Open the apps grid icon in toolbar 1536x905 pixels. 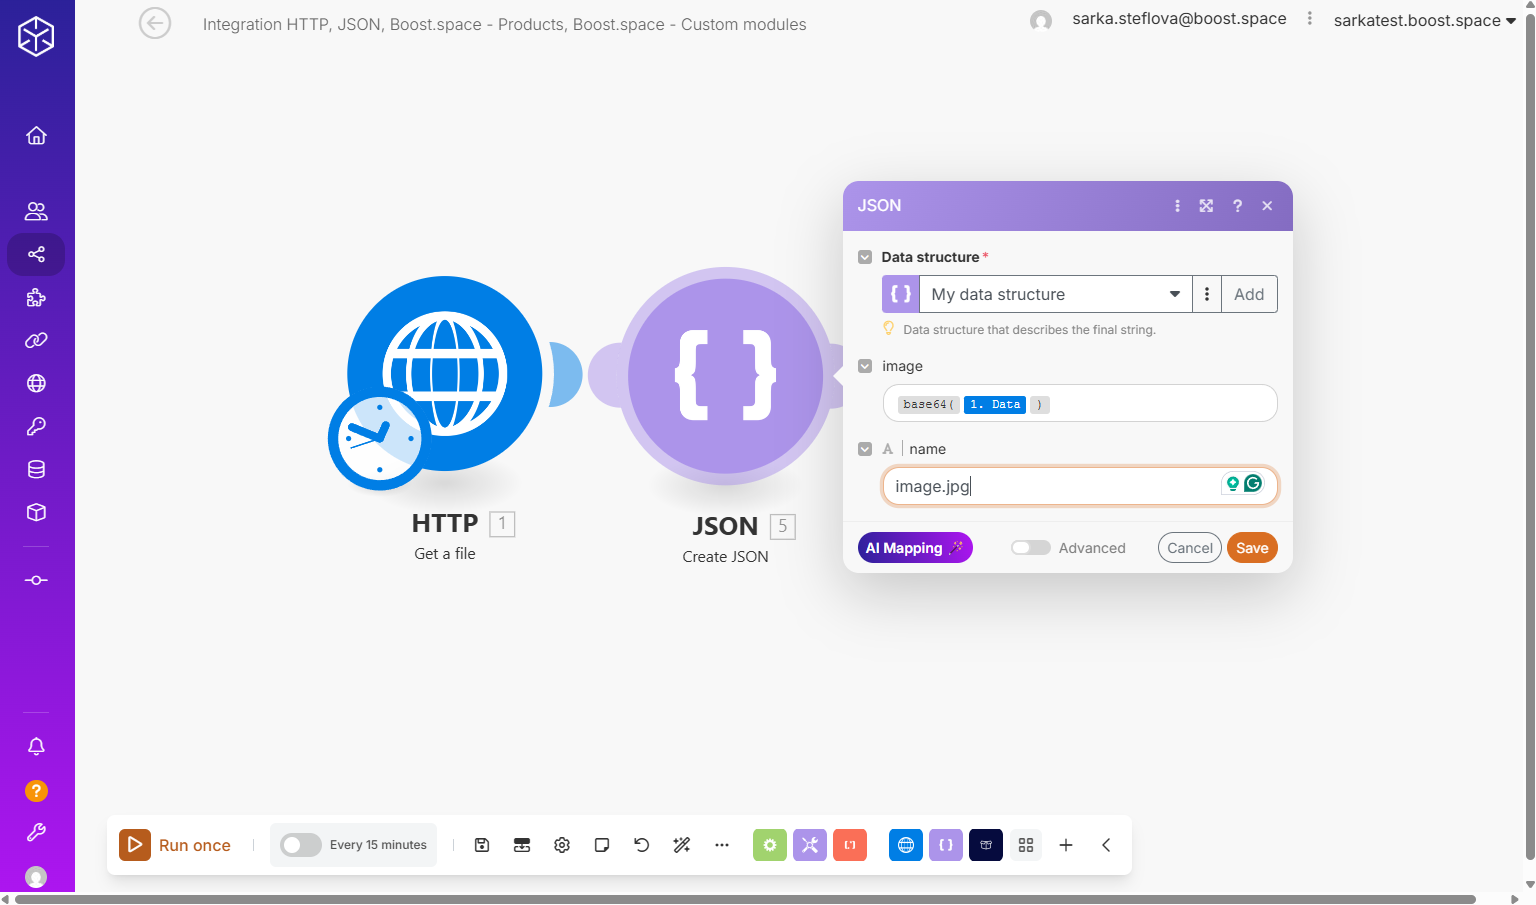1026,845
